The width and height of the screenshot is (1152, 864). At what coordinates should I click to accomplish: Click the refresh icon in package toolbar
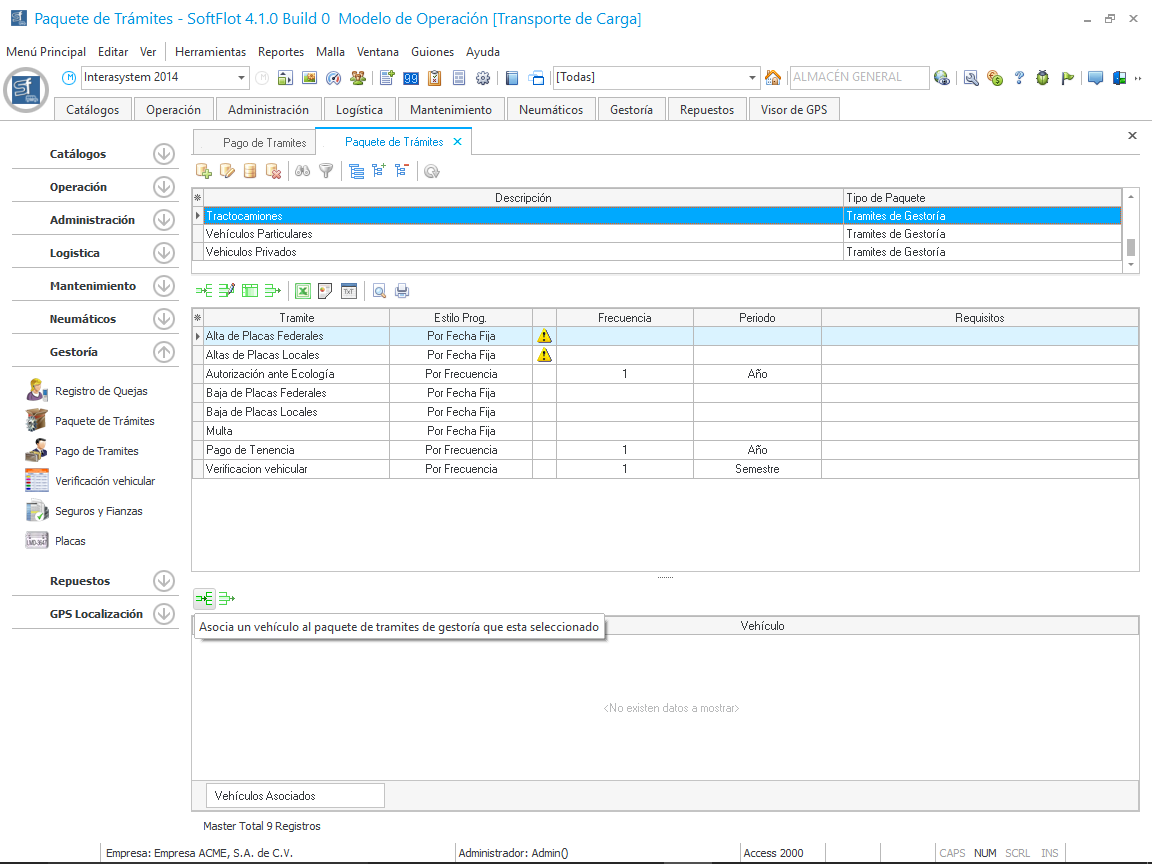click(432, 171)
